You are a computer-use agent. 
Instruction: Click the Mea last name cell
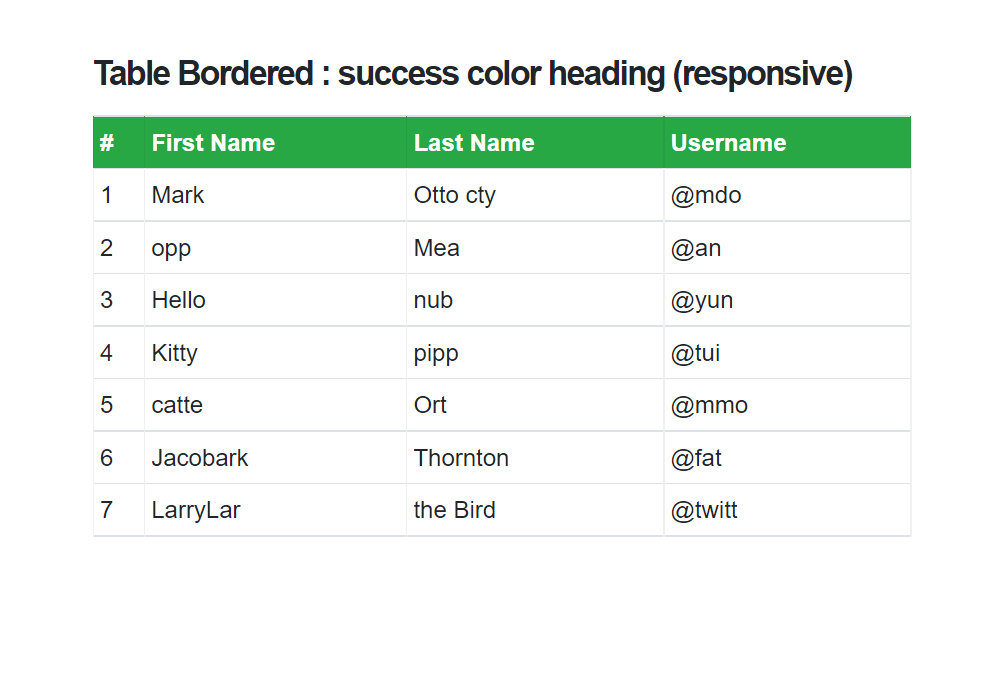[534, 248]
